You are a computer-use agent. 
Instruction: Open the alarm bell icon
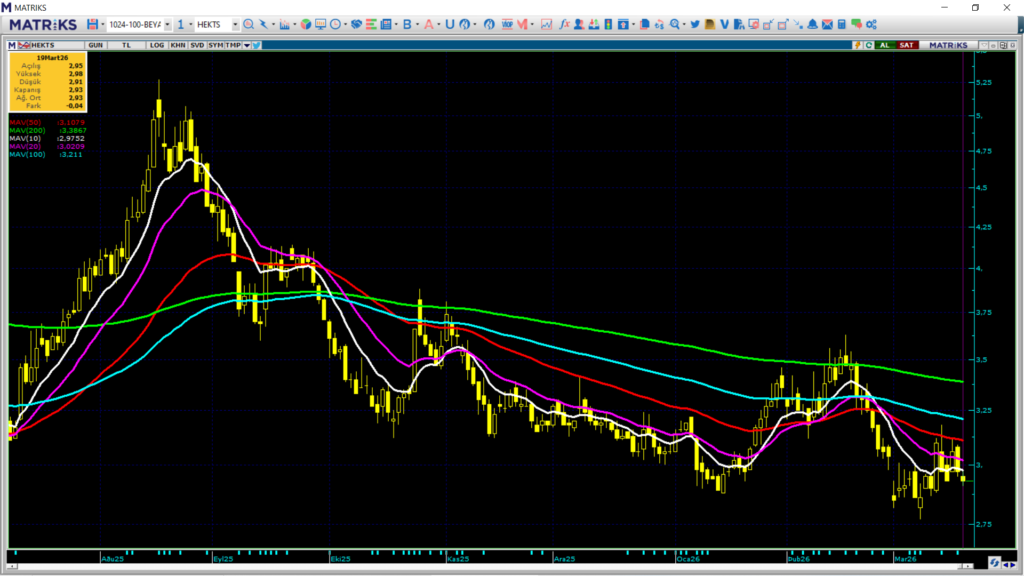coord(812,24)
